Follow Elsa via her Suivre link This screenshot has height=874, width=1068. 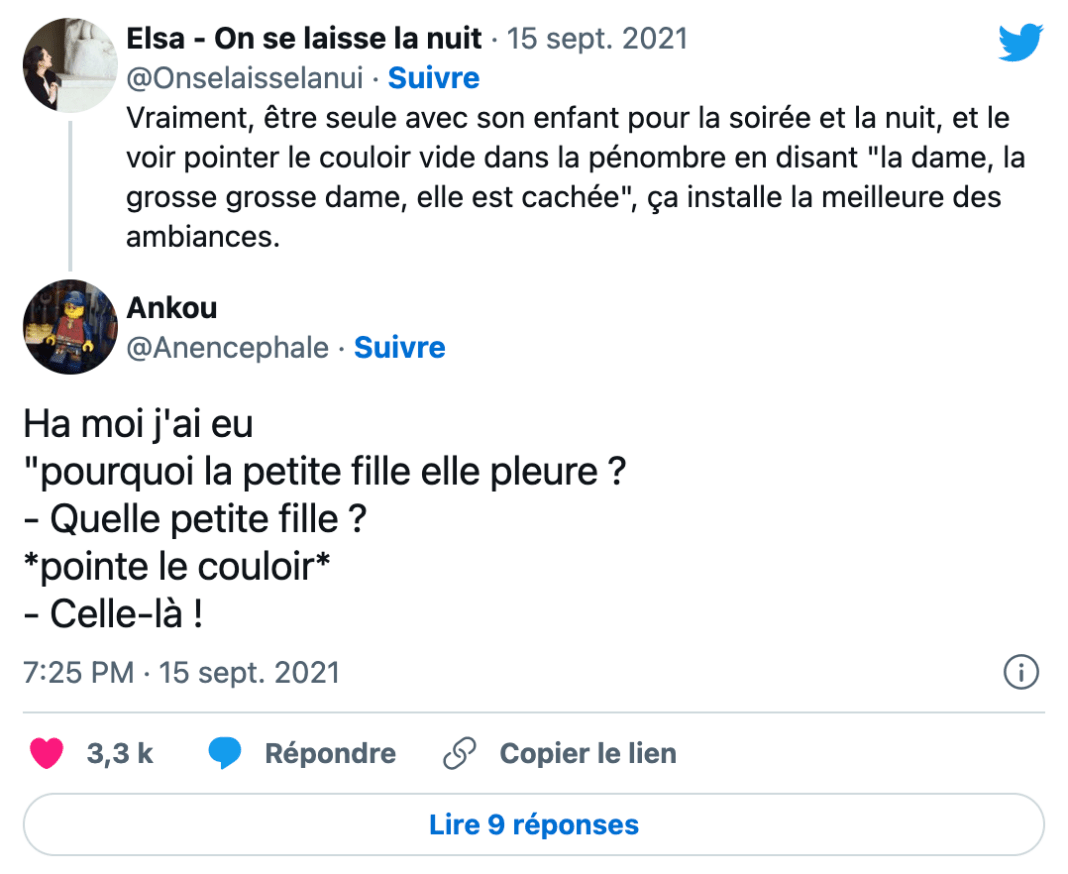pyautogui.click(x=433, y=78)
